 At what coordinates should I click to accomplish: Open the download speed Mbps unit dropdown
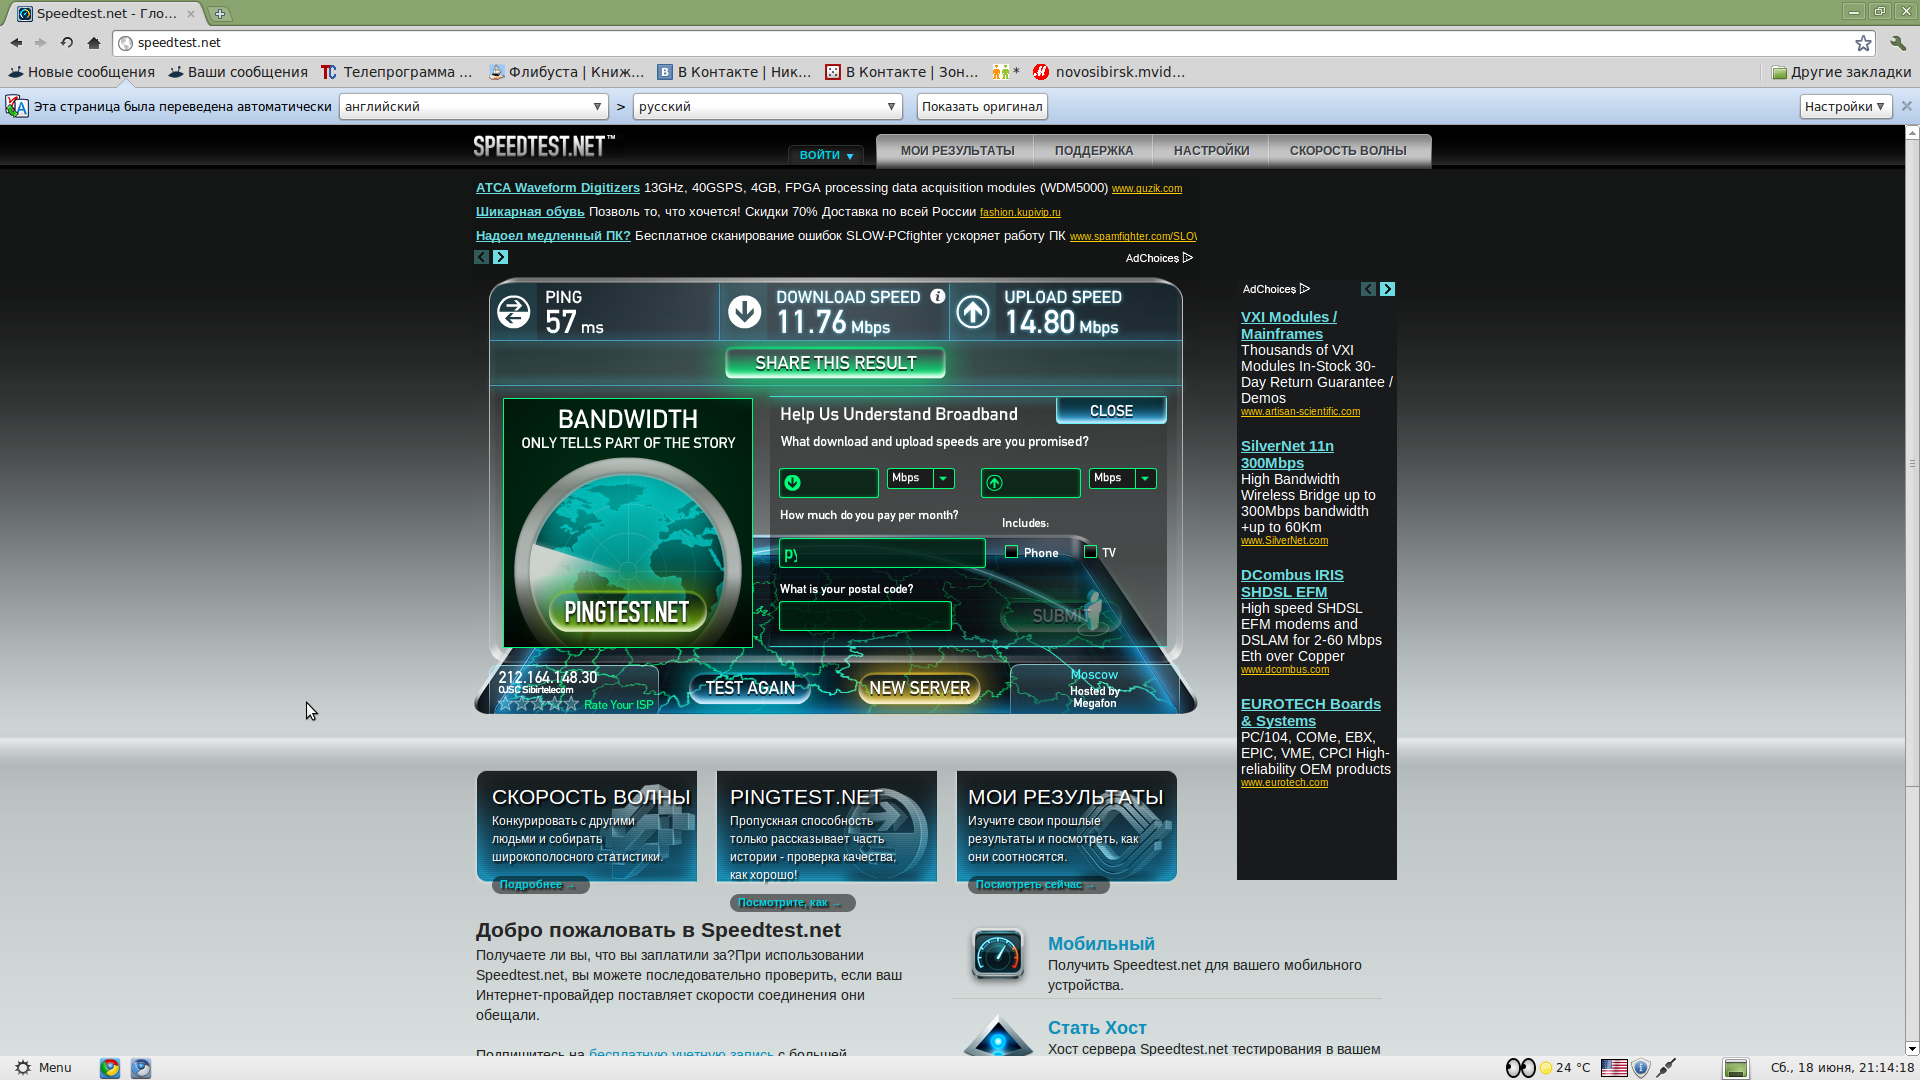920,478
